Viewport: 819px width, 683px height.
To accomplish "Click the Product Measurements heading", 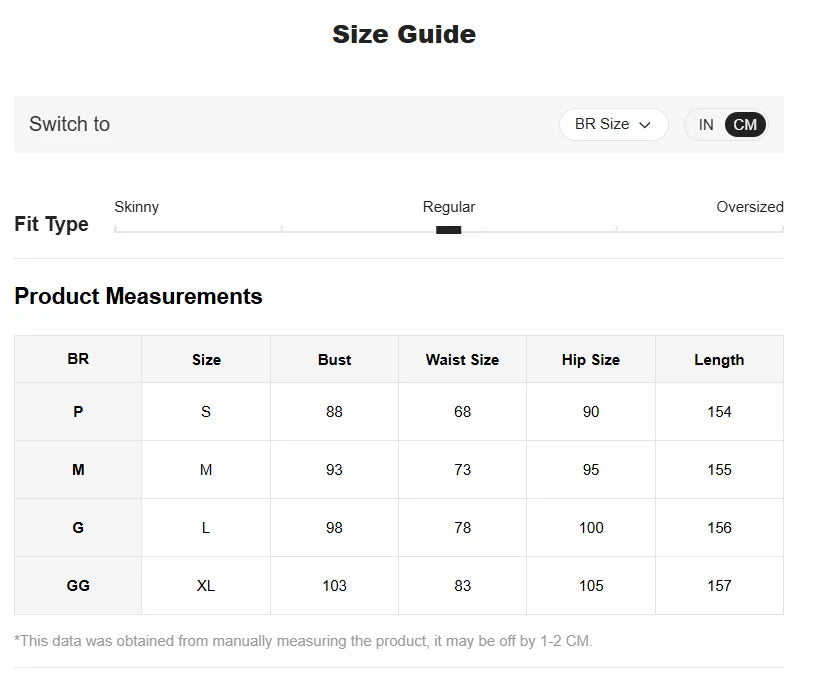I will (138, 296).
